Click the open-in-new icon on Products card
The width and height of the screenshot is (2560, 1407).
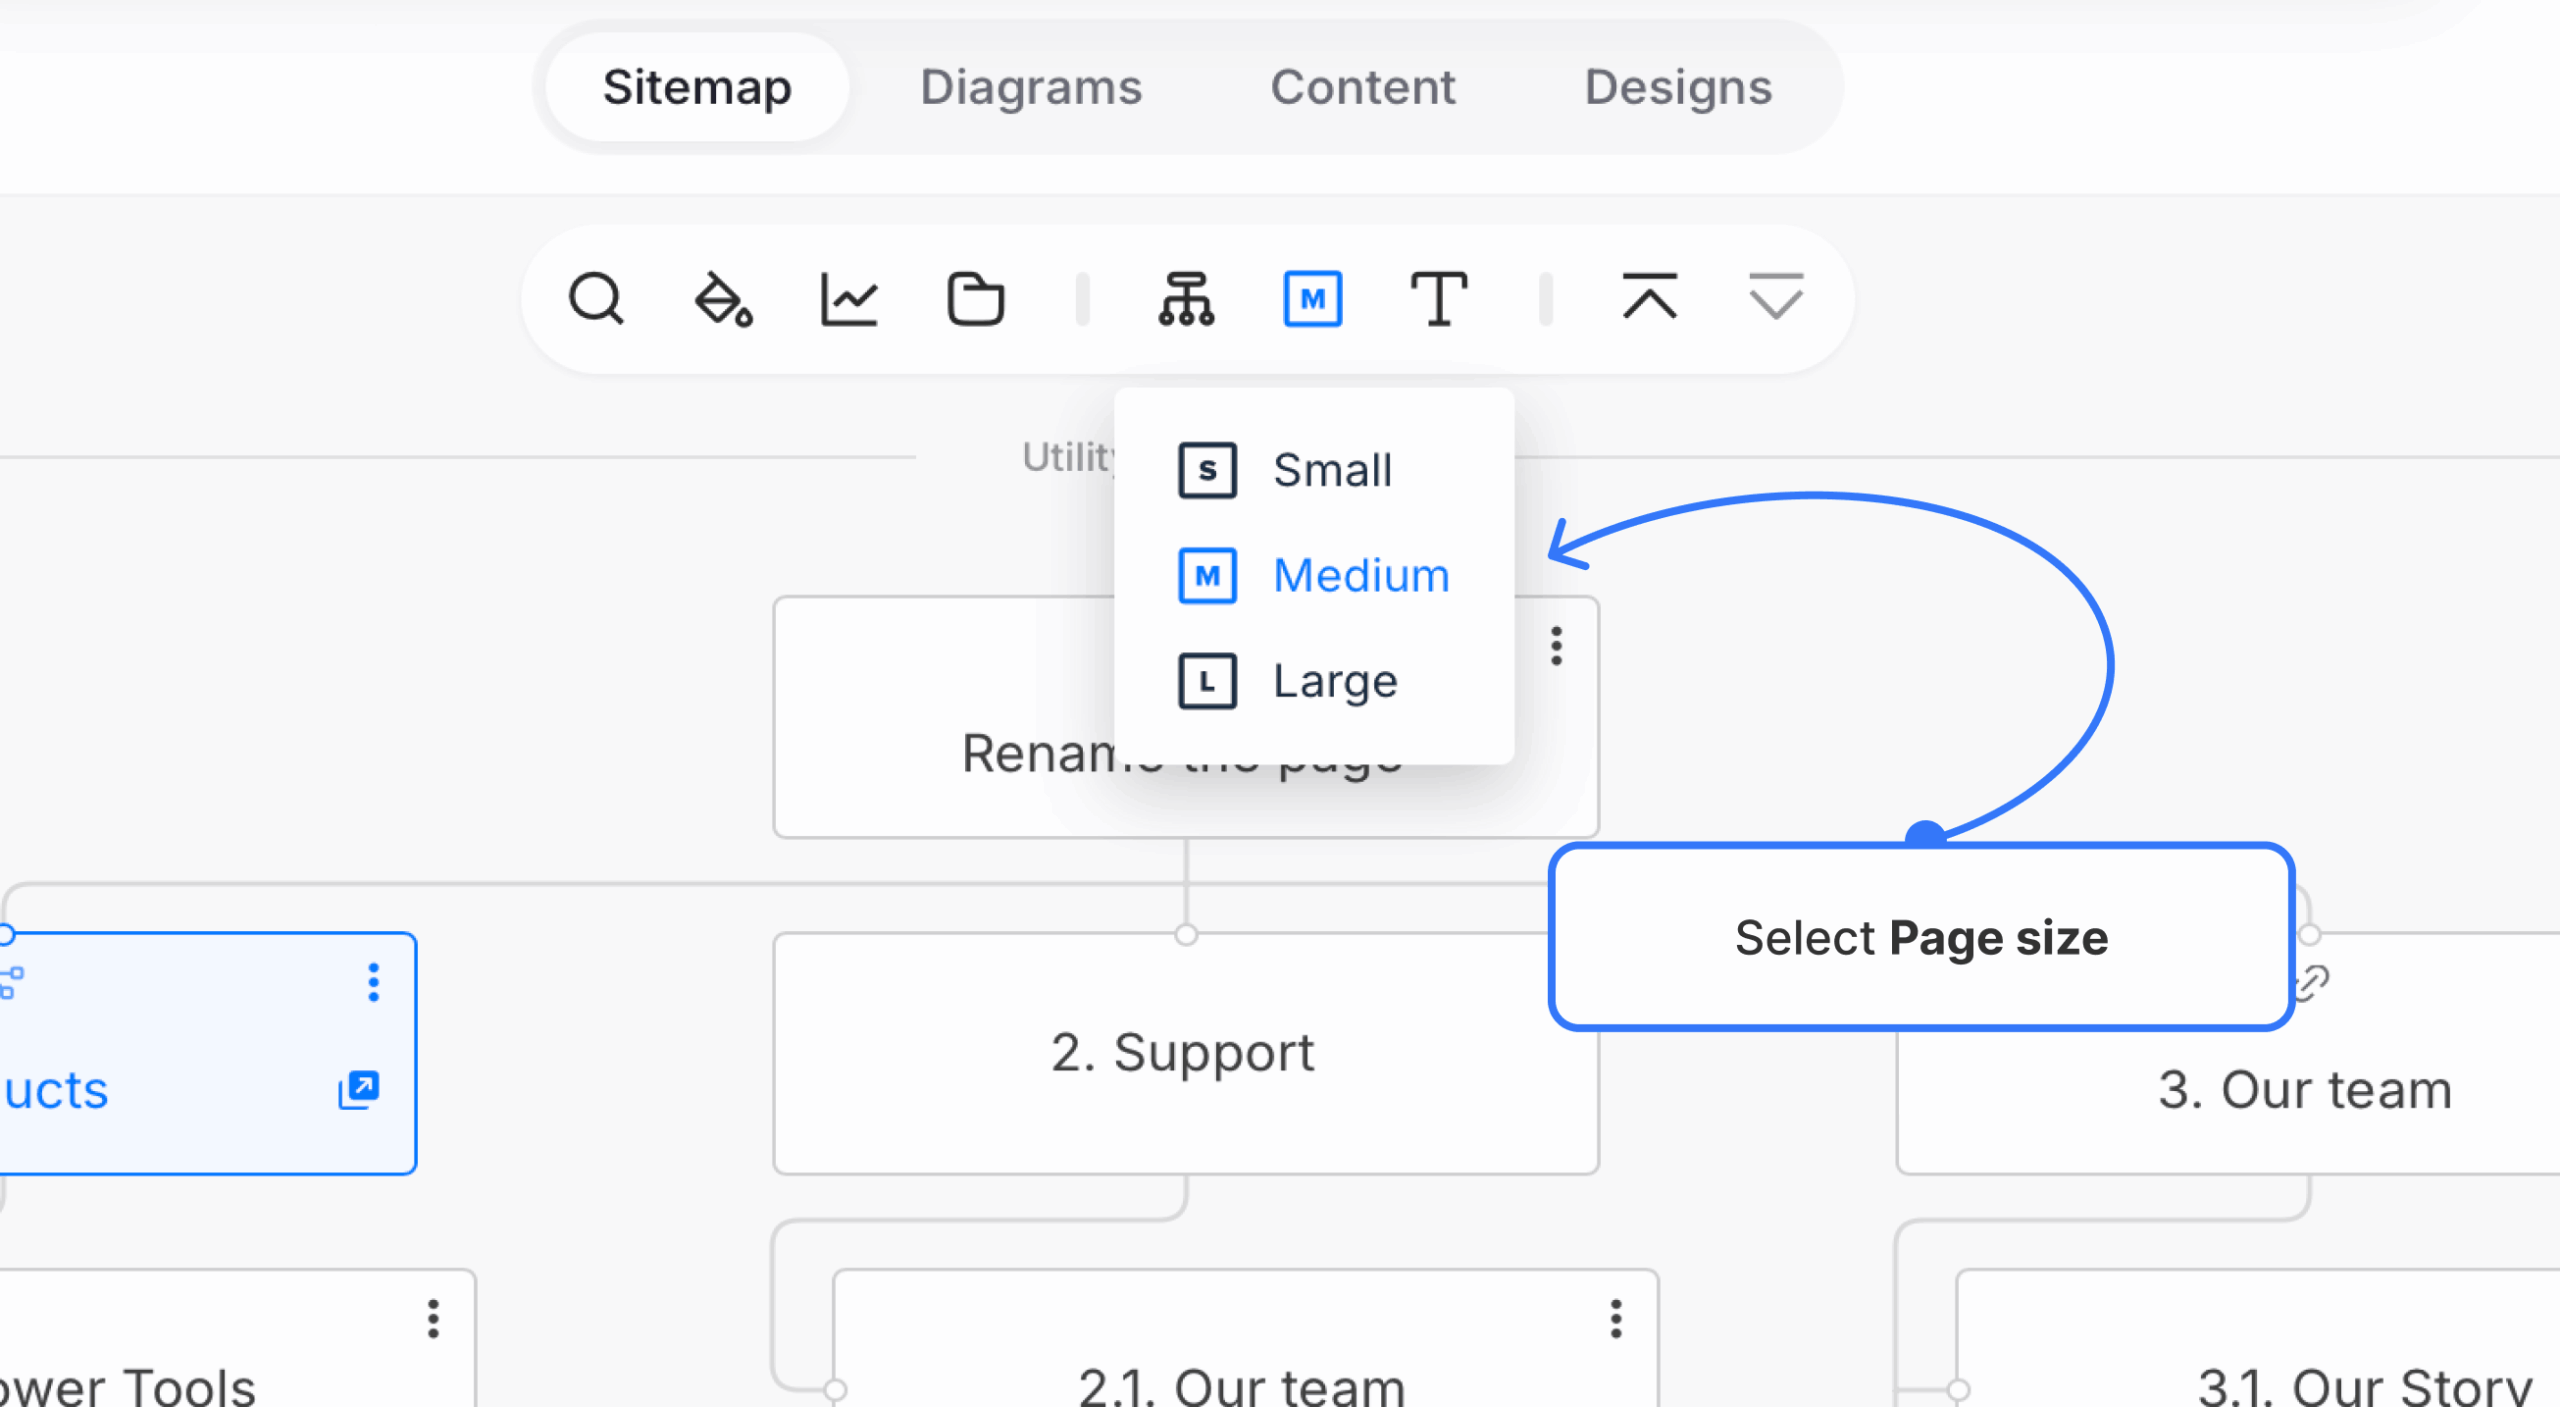click(x=359, y=1090)
